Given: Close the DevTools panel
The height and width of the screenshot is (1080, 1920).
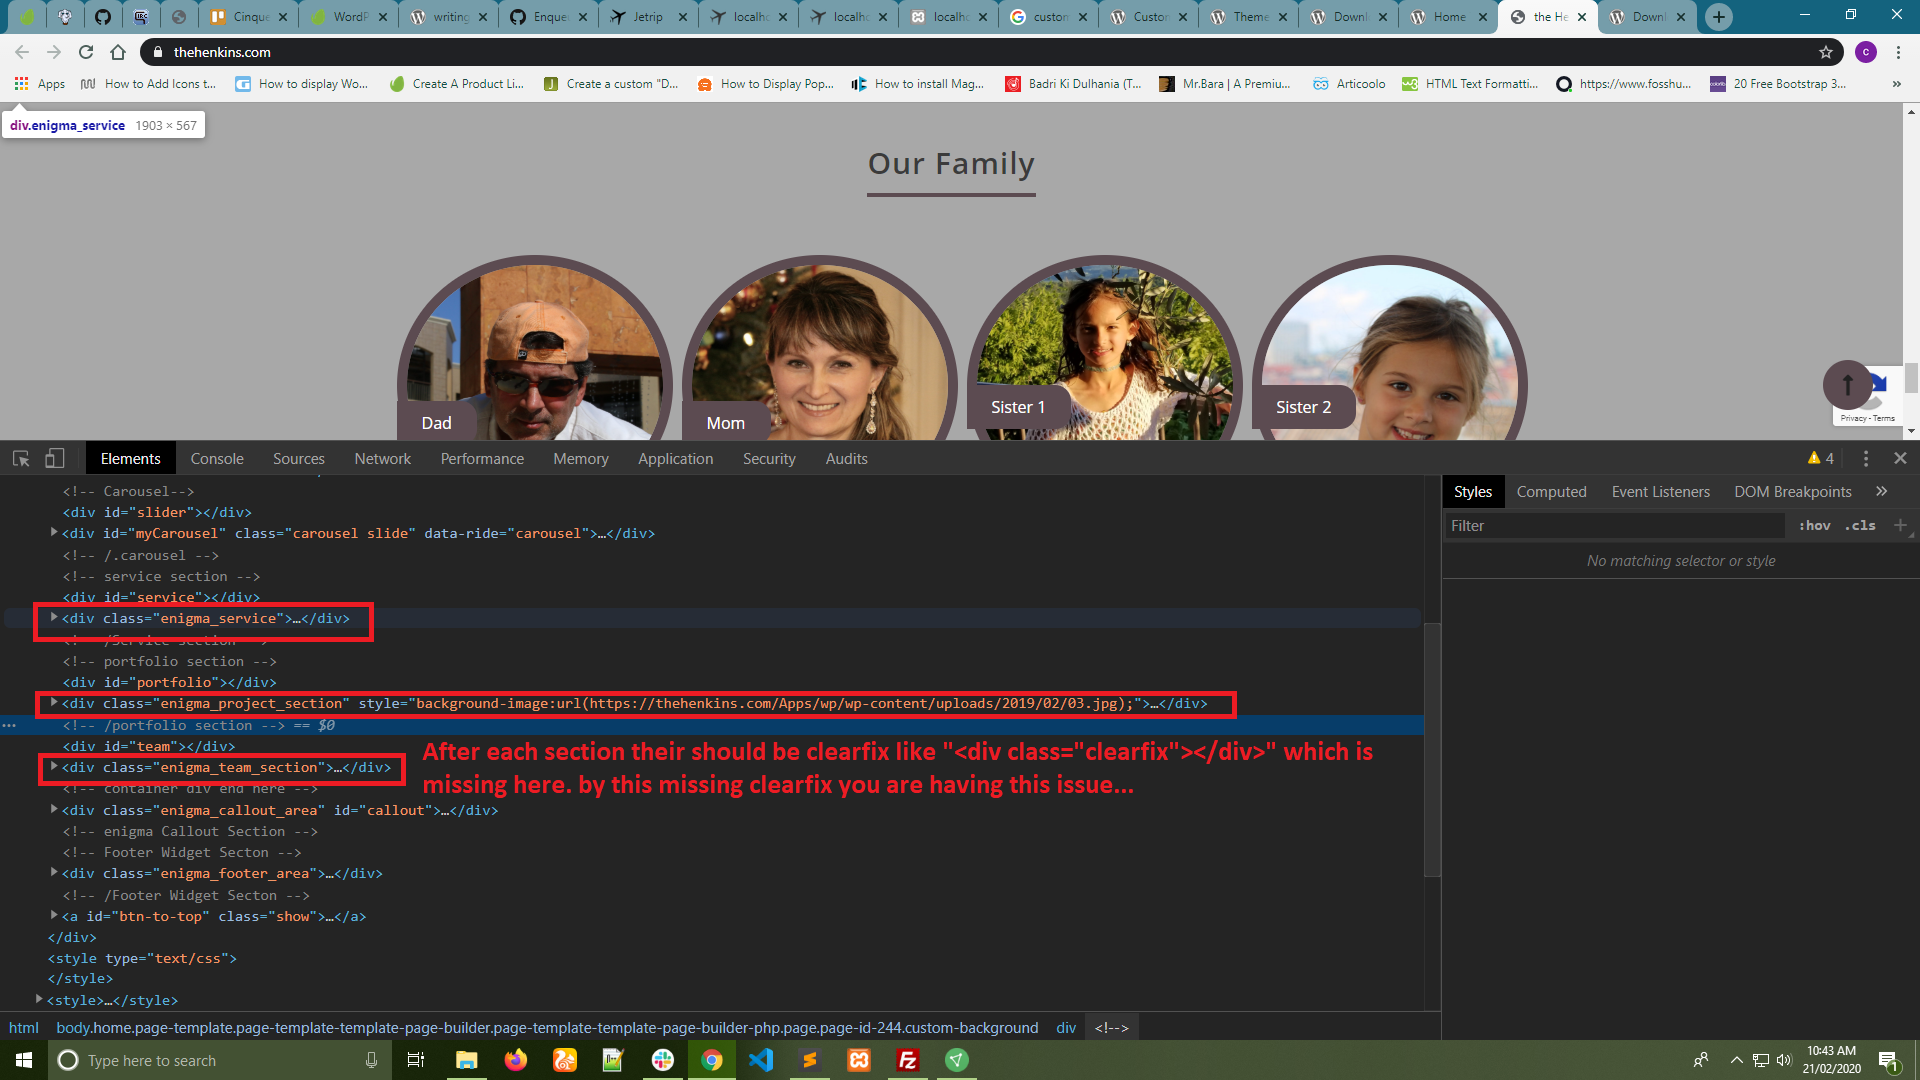Looking at the screenshot, I should [x=1900, y=458].
